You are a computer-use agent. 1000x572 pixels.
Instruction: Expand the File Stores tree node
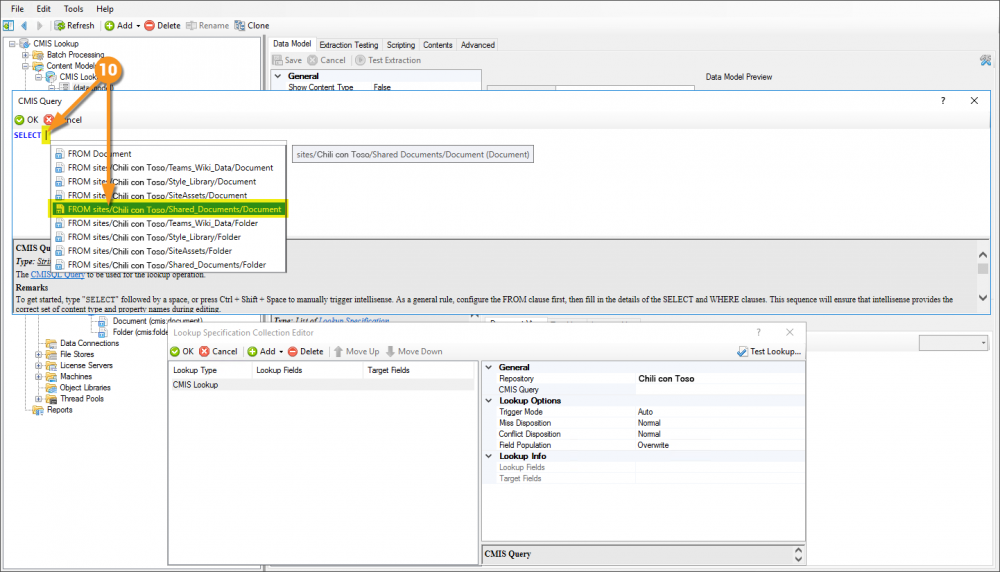click(x=38, y=354)
